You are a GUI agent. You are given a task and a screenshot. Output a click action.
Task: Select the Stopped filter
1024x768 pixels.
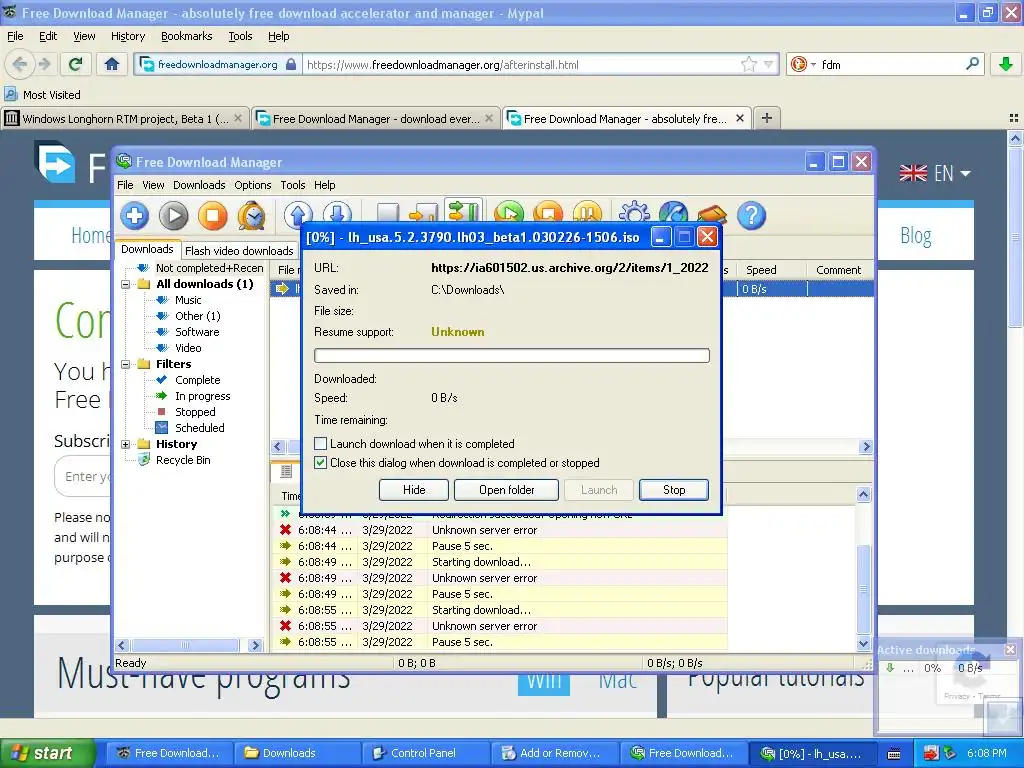point(195,412)
